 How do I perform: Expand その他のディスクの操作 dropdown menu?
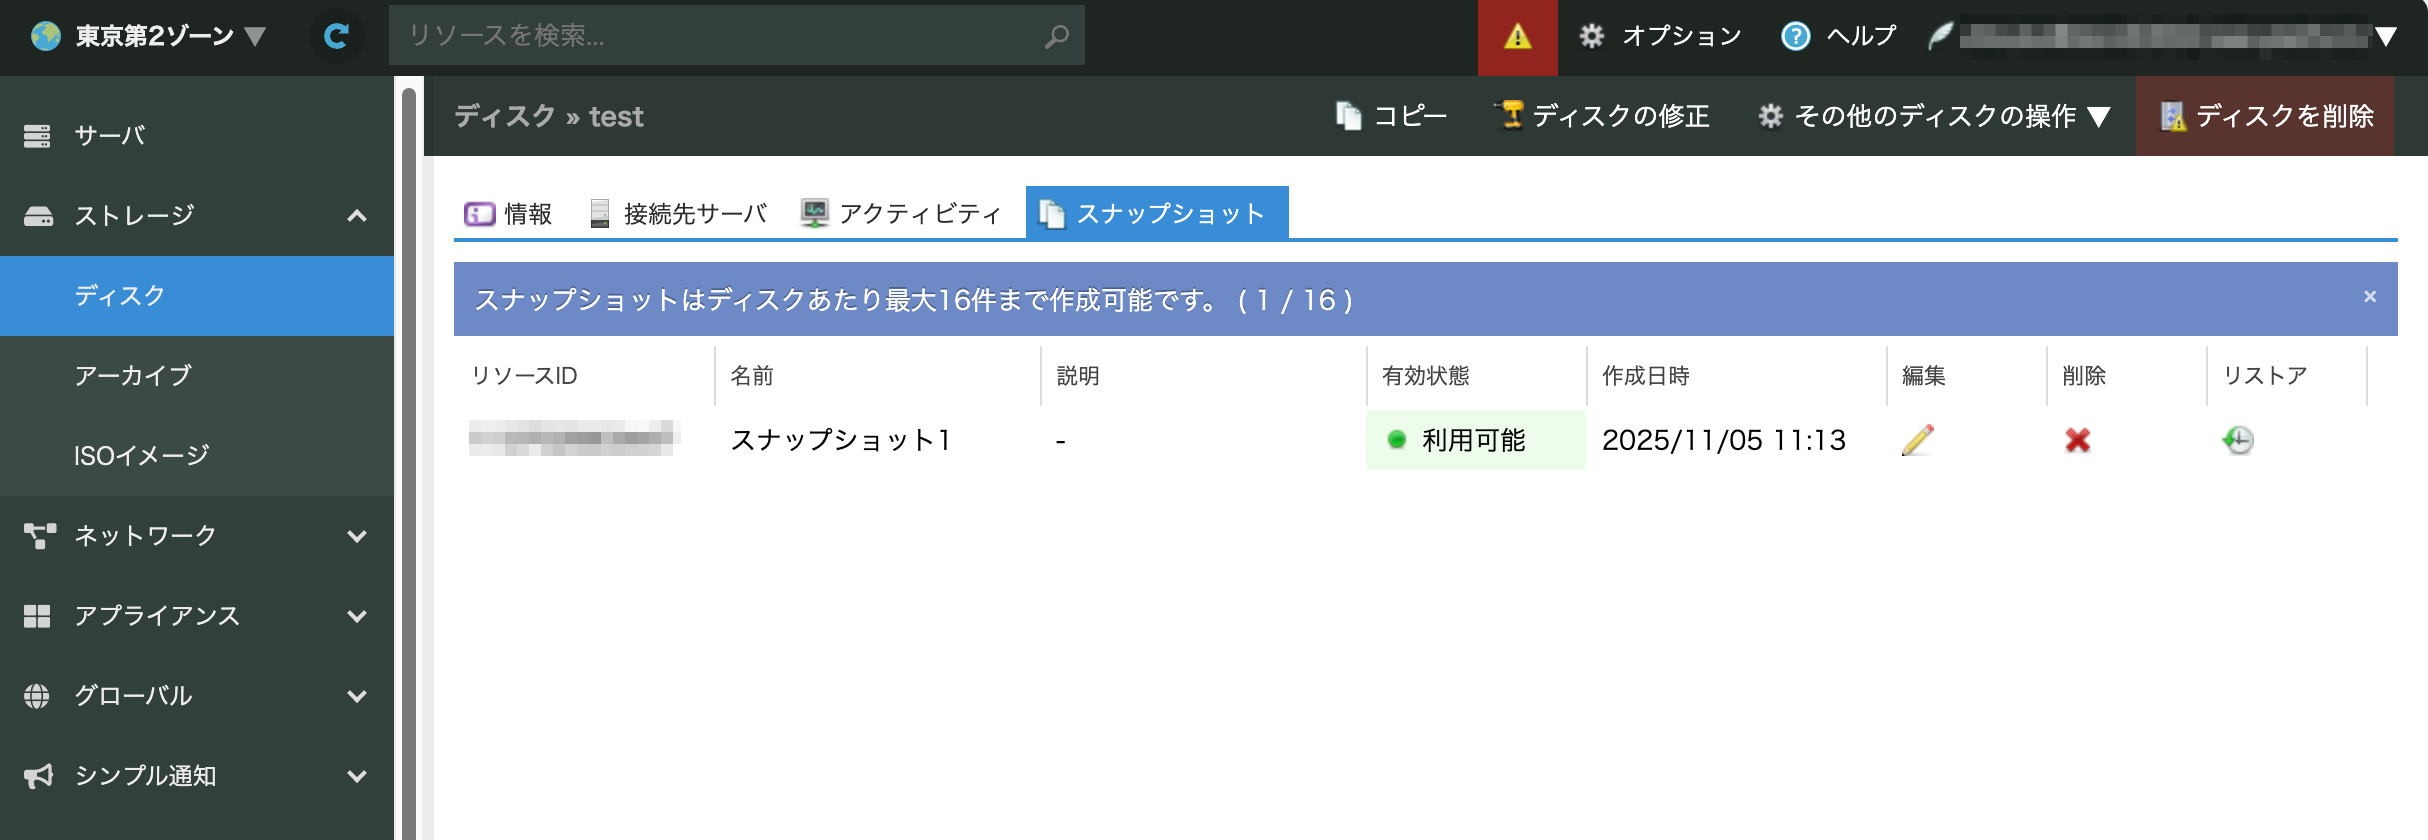pyautogui.click(x=1934, y=116)
